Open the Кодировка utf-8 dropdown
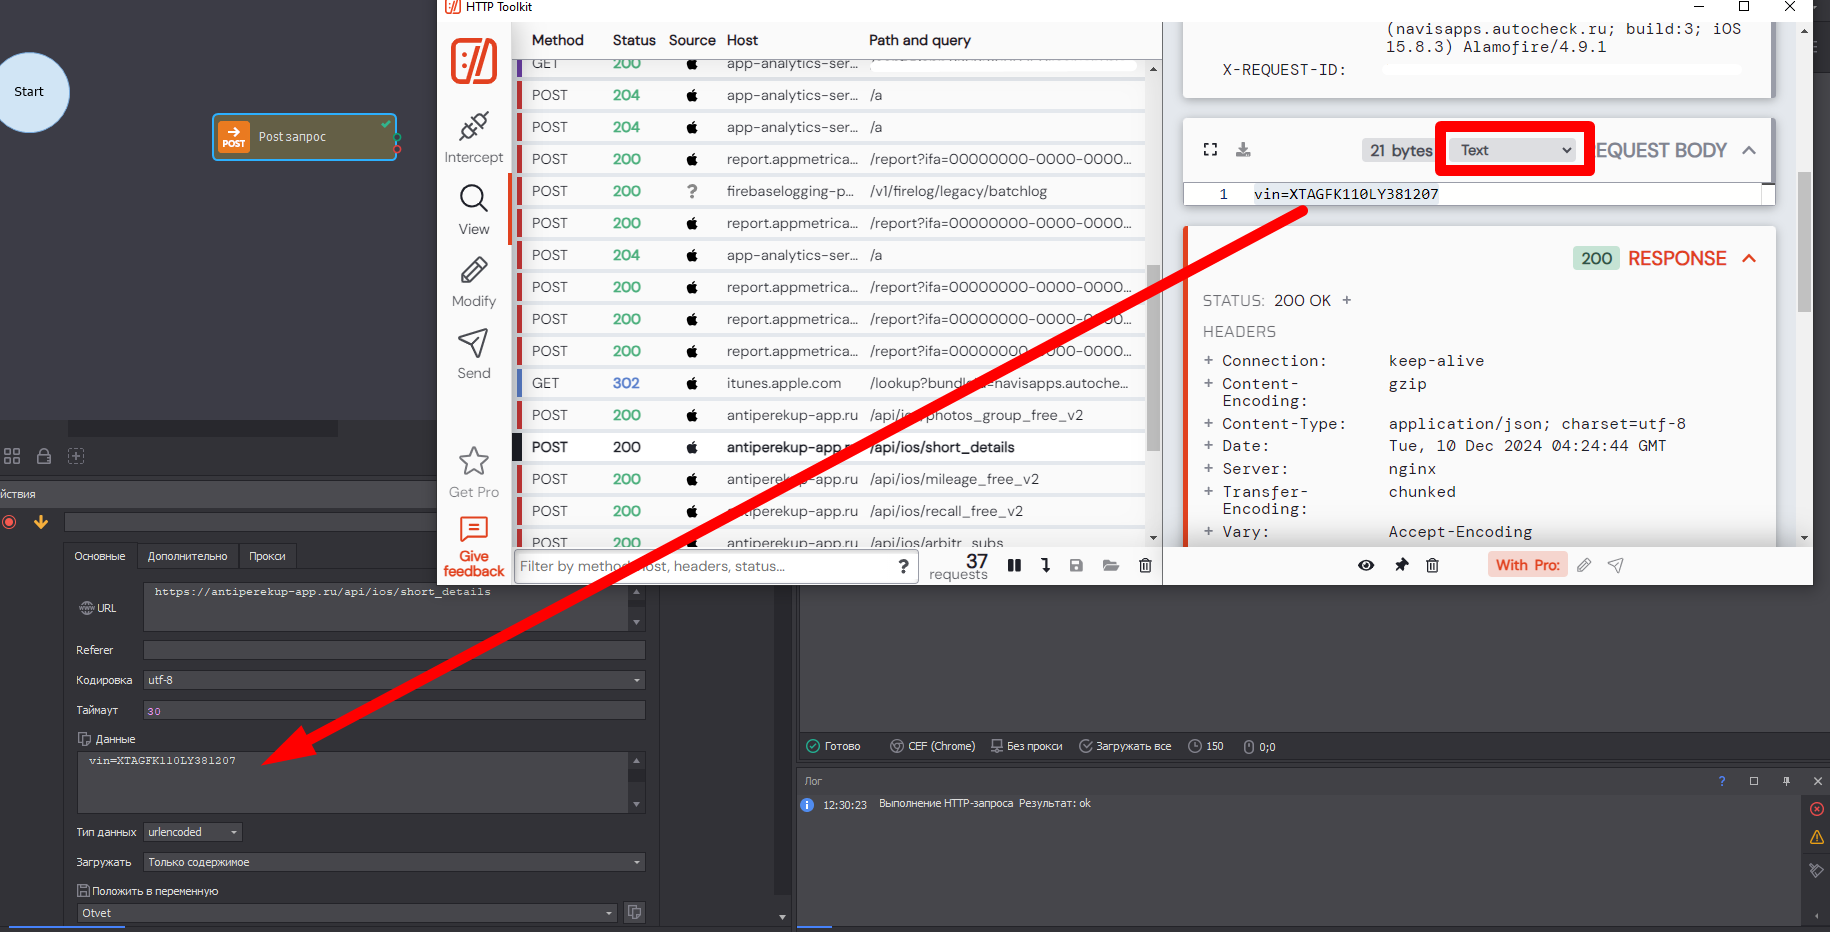The width and height of the screenshot is (1830, 932). tap(394, 680)
